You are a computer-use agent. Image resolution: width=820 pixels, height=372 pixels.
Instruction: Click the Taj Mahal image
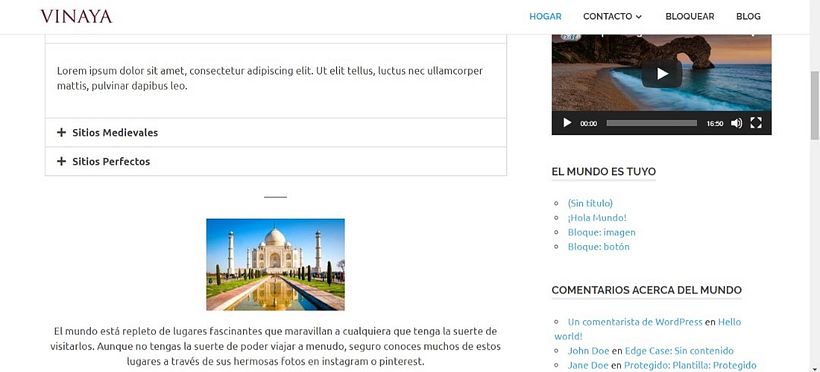(276, 265)
